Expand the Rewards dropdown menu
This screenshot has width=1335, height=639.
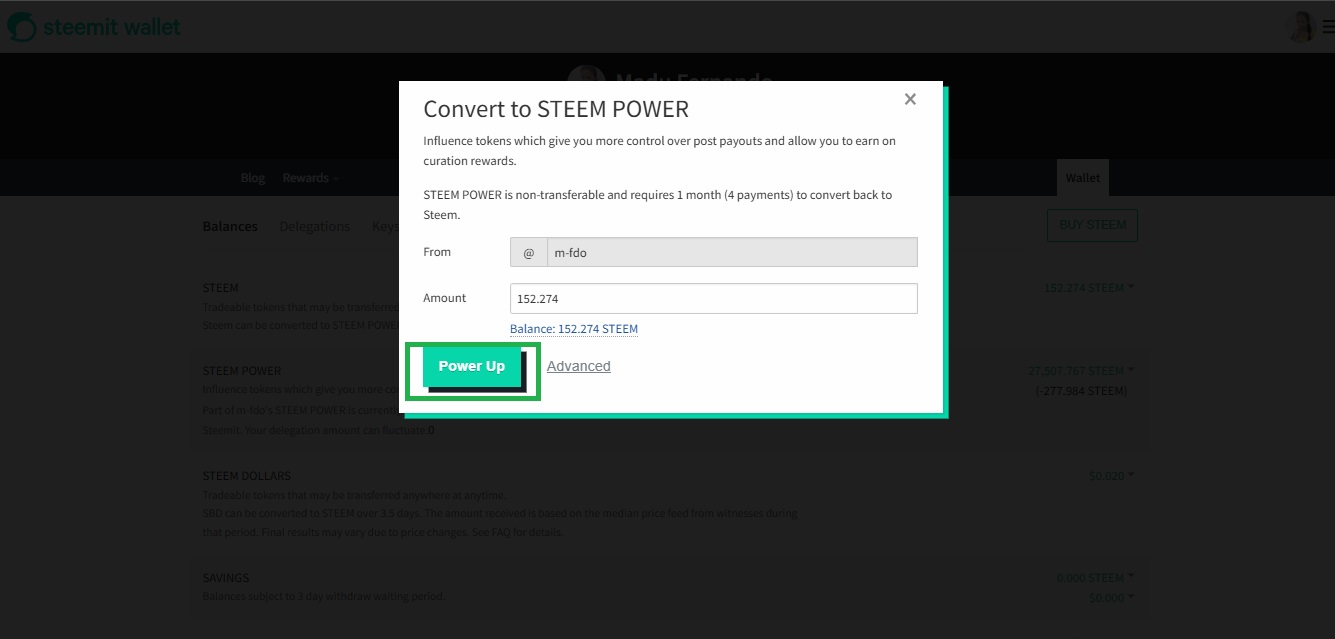tap(311, 178)
